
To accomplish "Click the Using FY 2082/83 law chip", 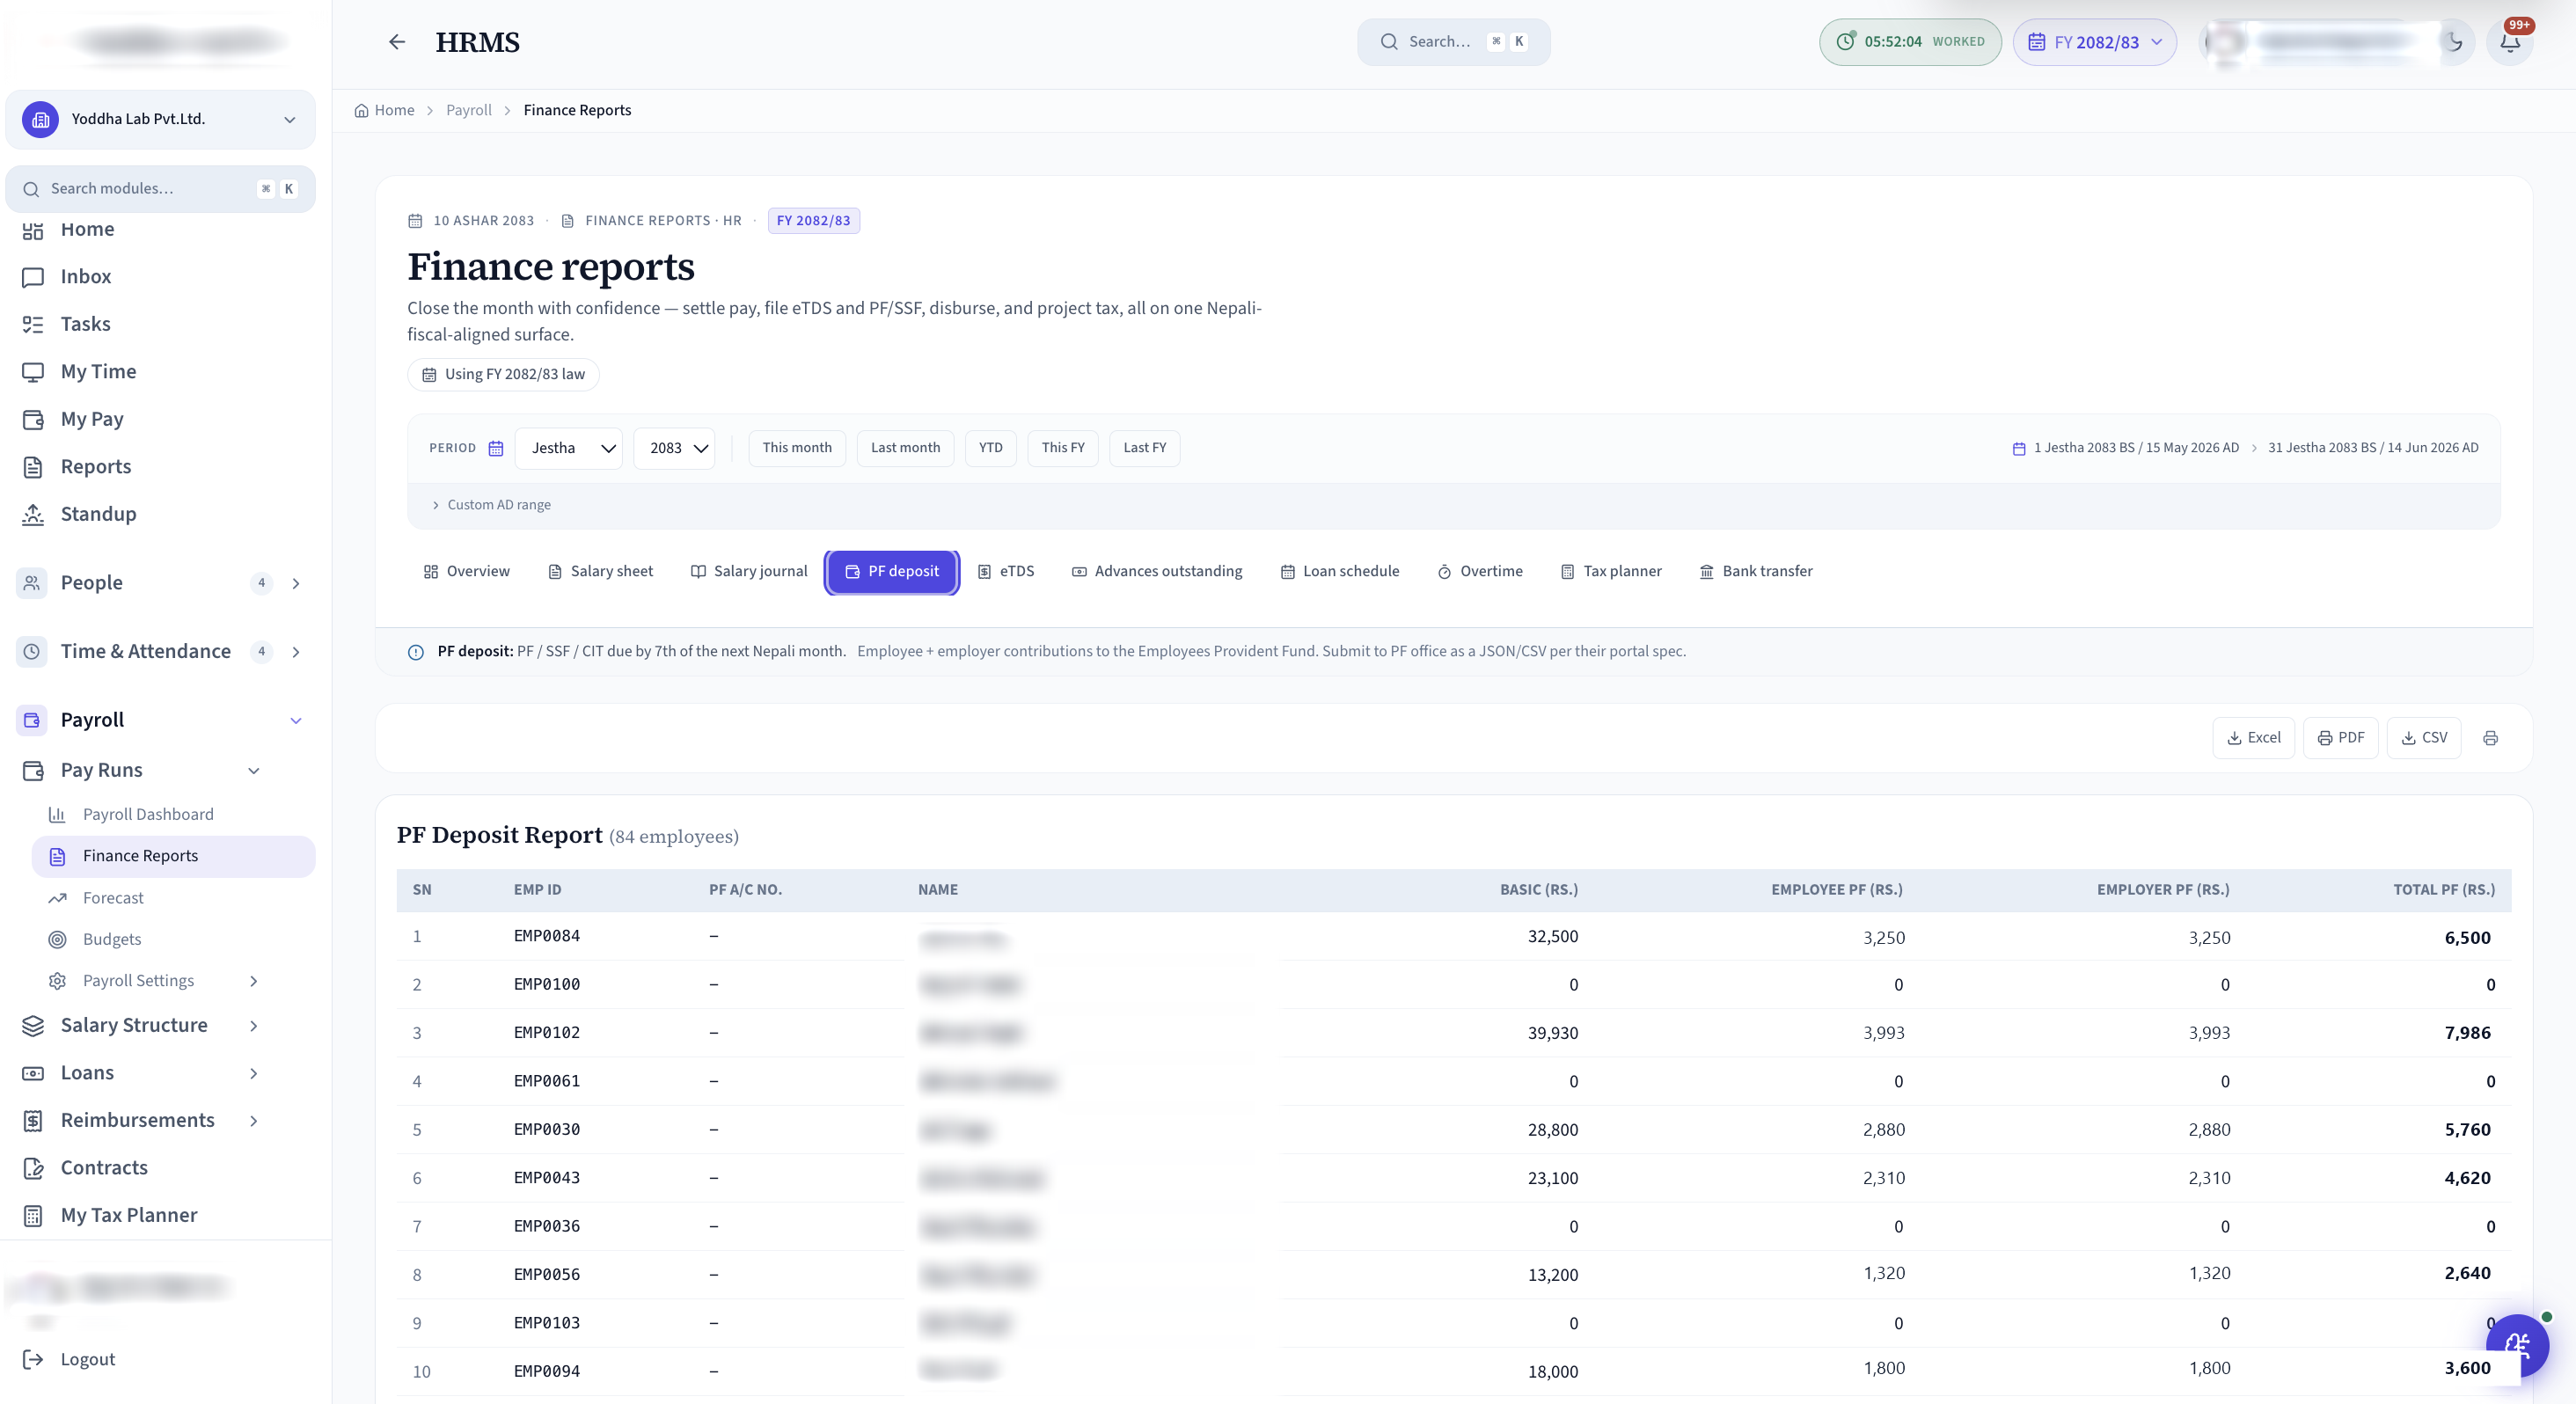I will pyautogui.click(x=503, y=374).
